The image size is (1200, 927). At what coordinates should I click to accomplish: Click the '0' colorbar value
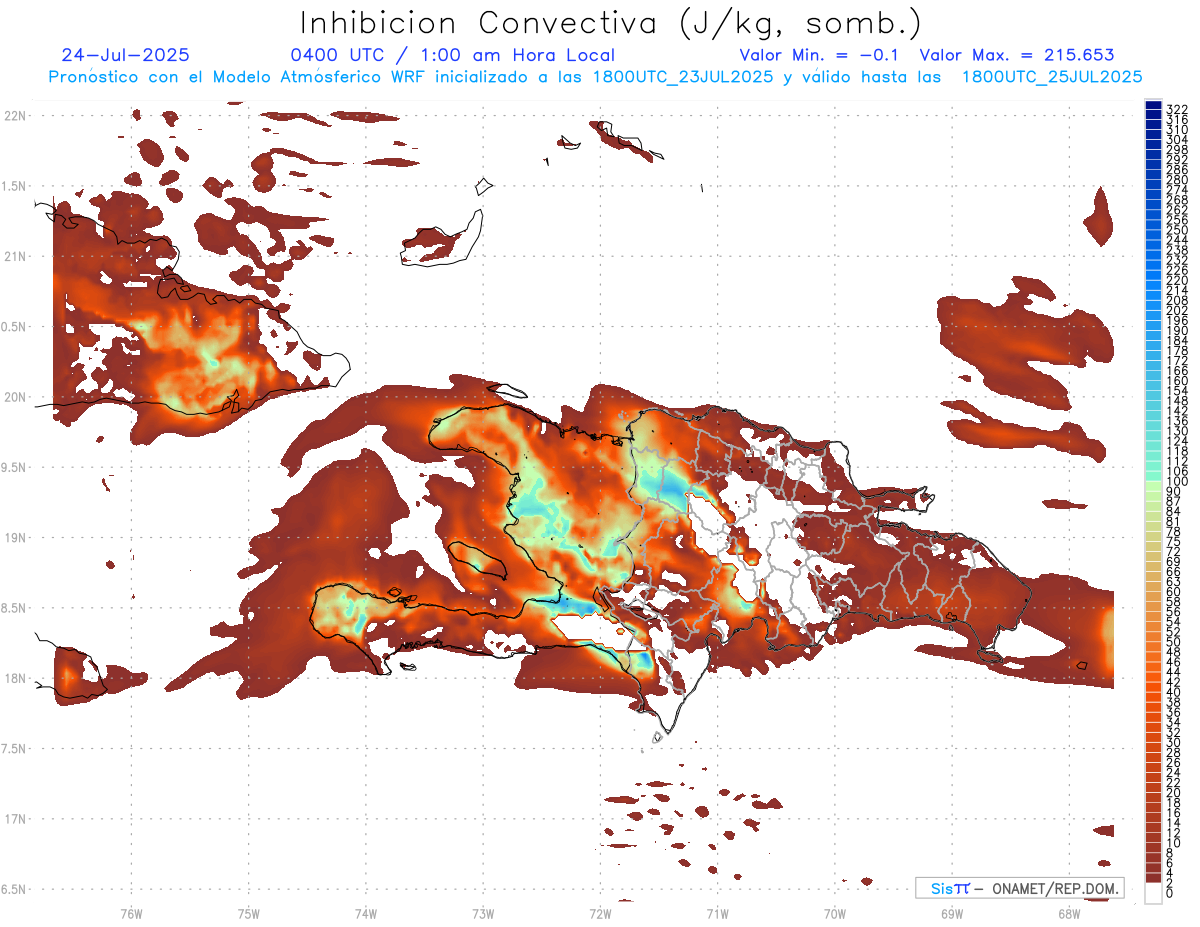click(x=1170, y=895)
